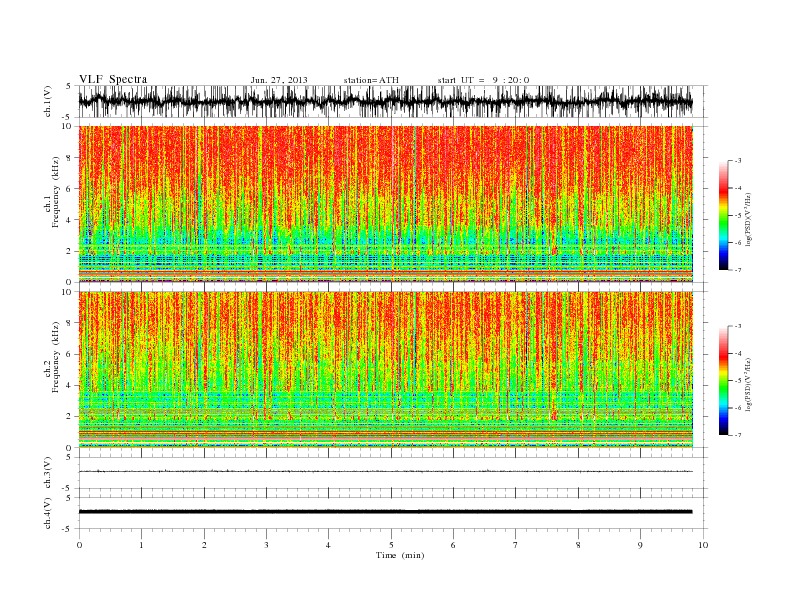
Task: Click the "VLF Spectra" plot title
Action: coord(113,79)
